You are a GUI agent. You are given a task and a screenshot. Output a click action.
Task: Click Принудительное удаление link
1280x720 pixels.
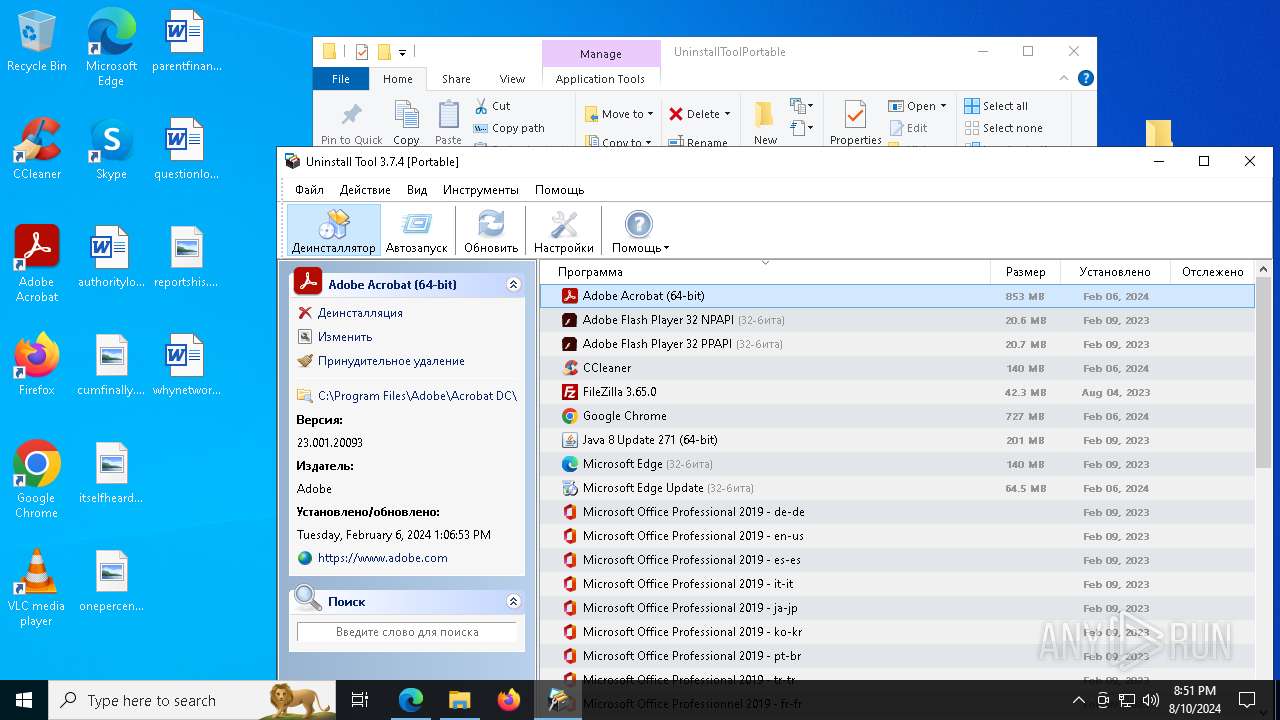click(x=391, y=361)
